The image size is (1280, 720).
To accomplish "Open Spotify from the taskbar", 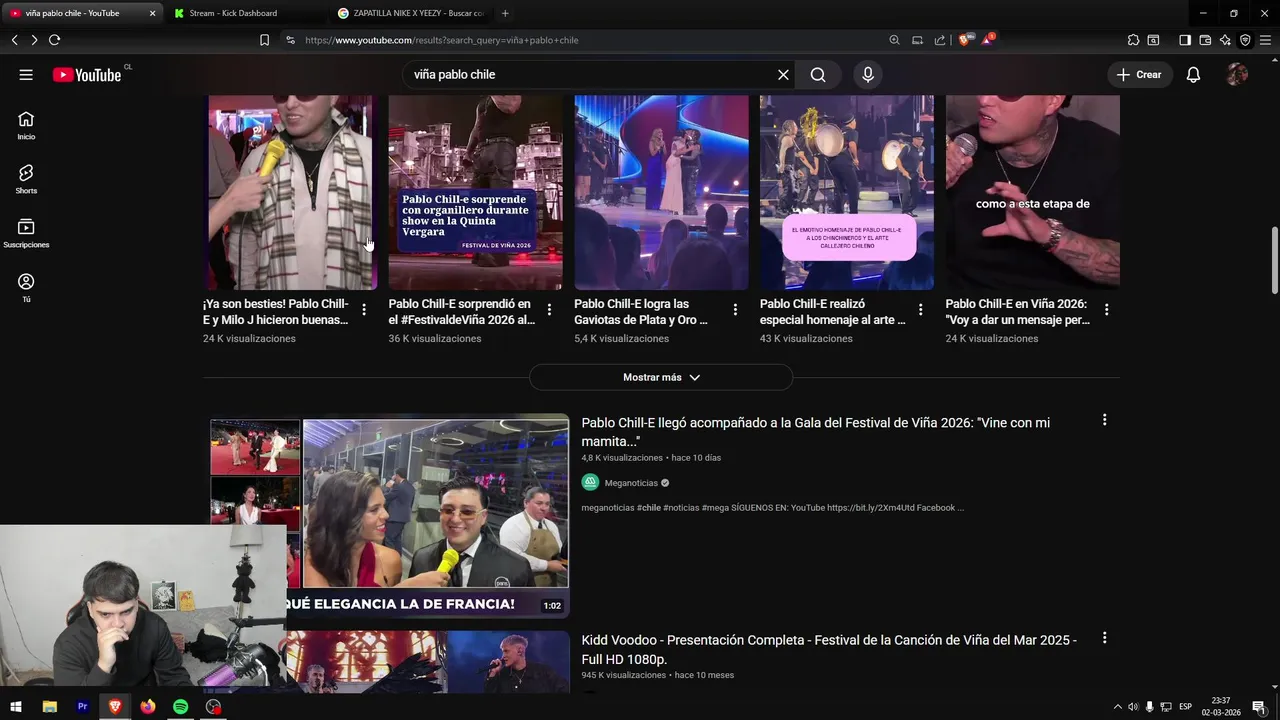I will pos(181,707).
